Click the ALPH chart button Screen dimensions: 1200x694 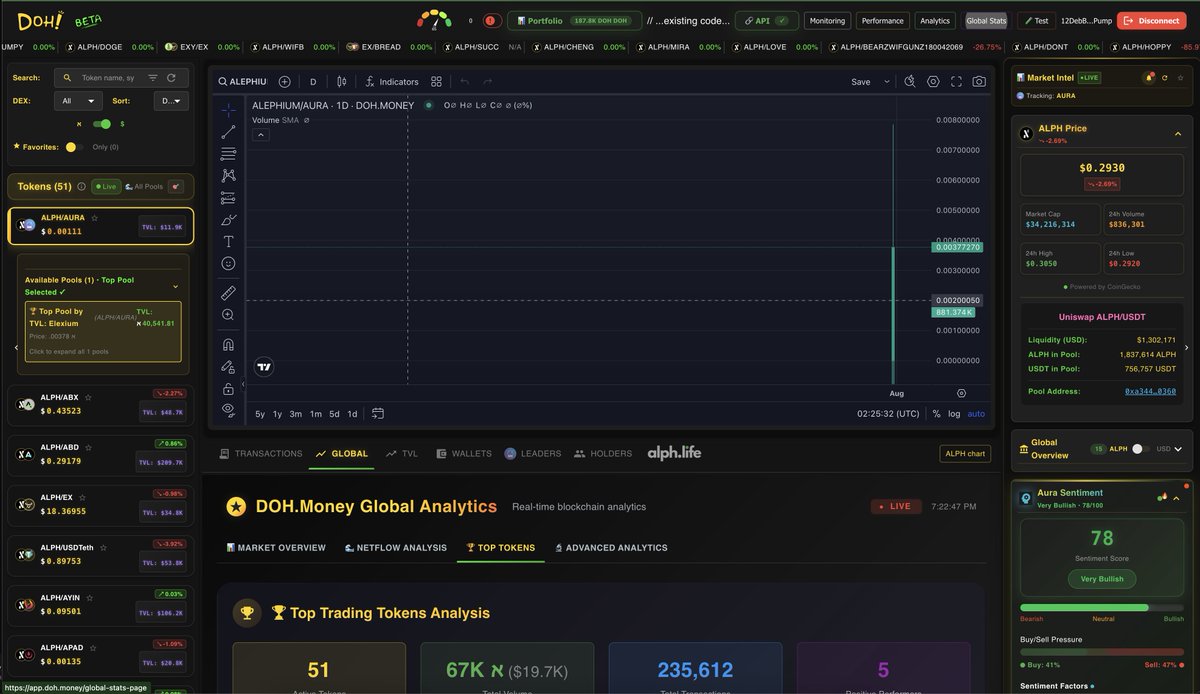965,454
